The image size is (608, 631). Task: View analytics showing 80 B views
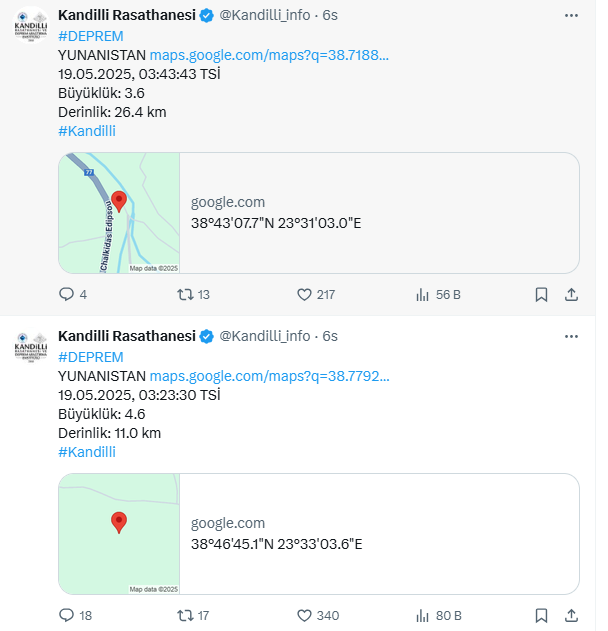[x=423, y=615]
